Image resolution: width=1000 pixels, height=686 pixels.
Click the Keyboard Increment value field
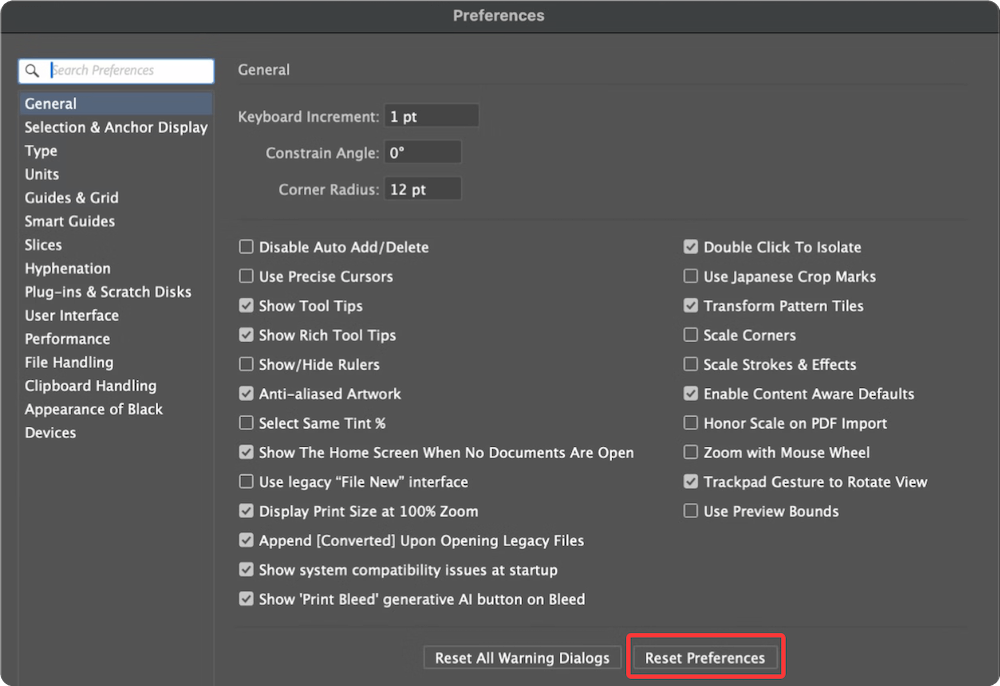click(432, 115)
